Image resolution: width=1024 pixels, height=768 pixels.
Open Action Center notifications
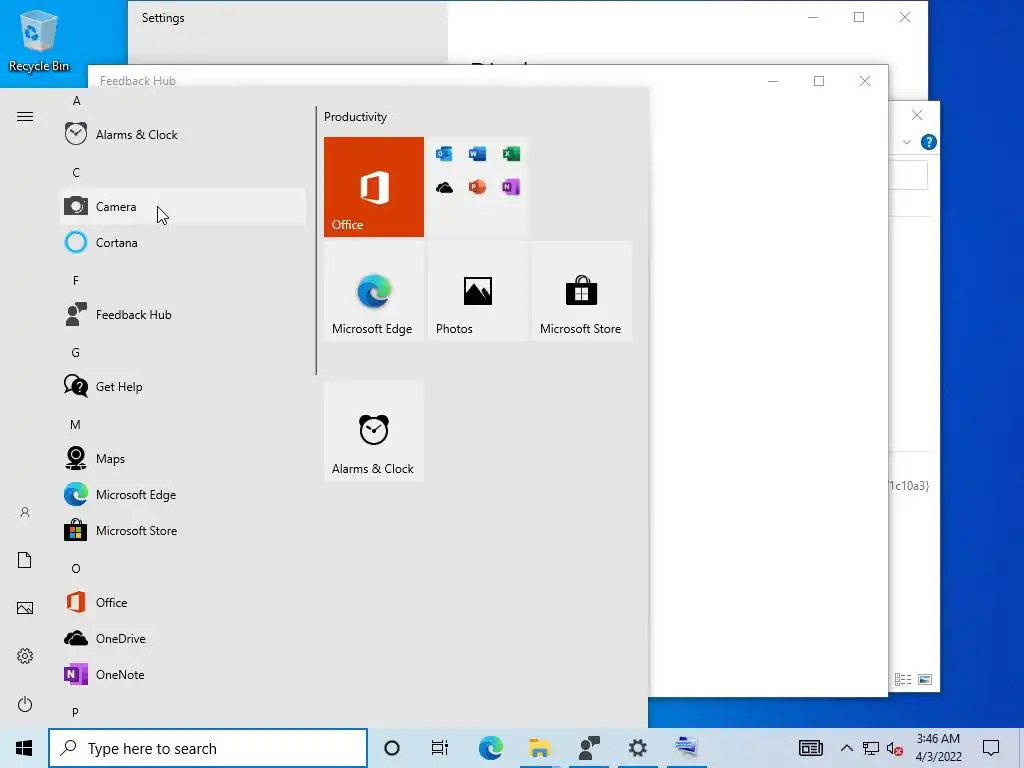coord(991,748)
